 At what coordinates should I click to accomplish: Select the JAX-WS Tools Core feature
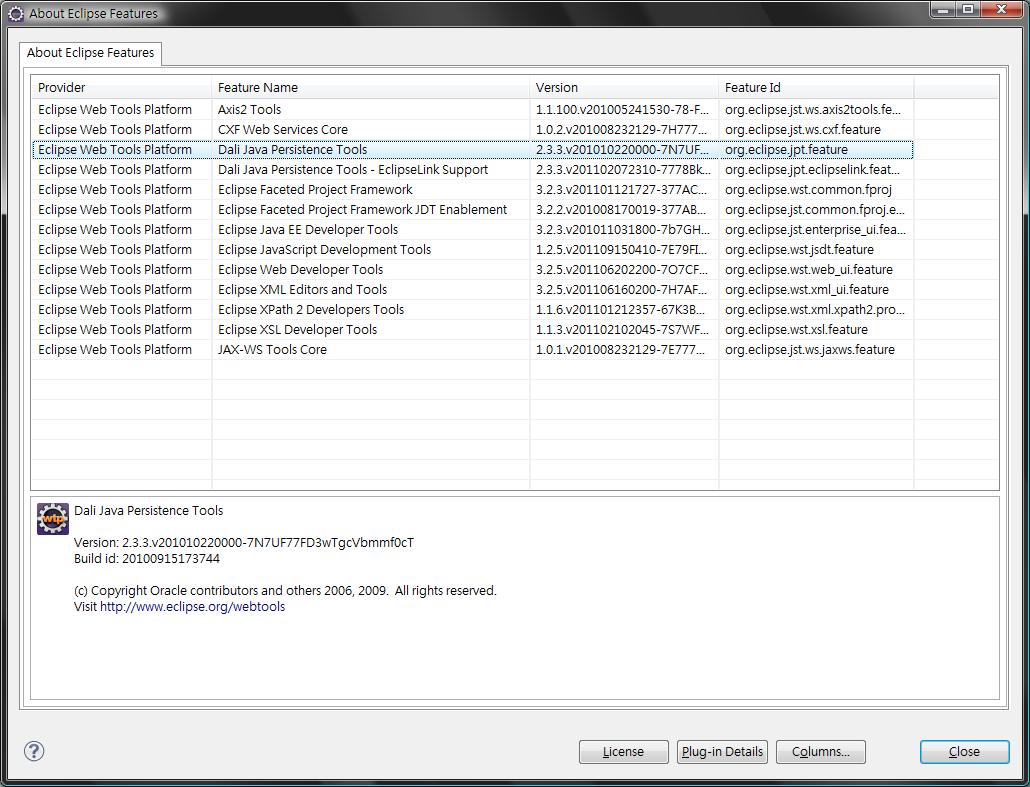click(x=472, y=350)
